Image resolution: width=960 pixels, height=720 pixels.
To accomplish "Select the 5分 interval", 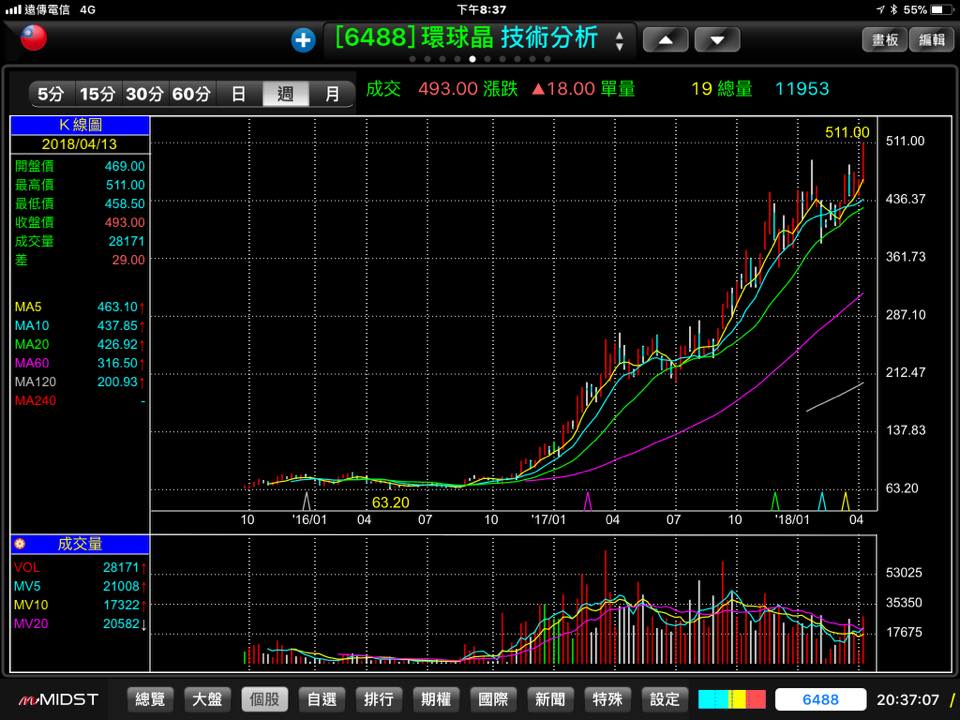I will pos(50,94).
